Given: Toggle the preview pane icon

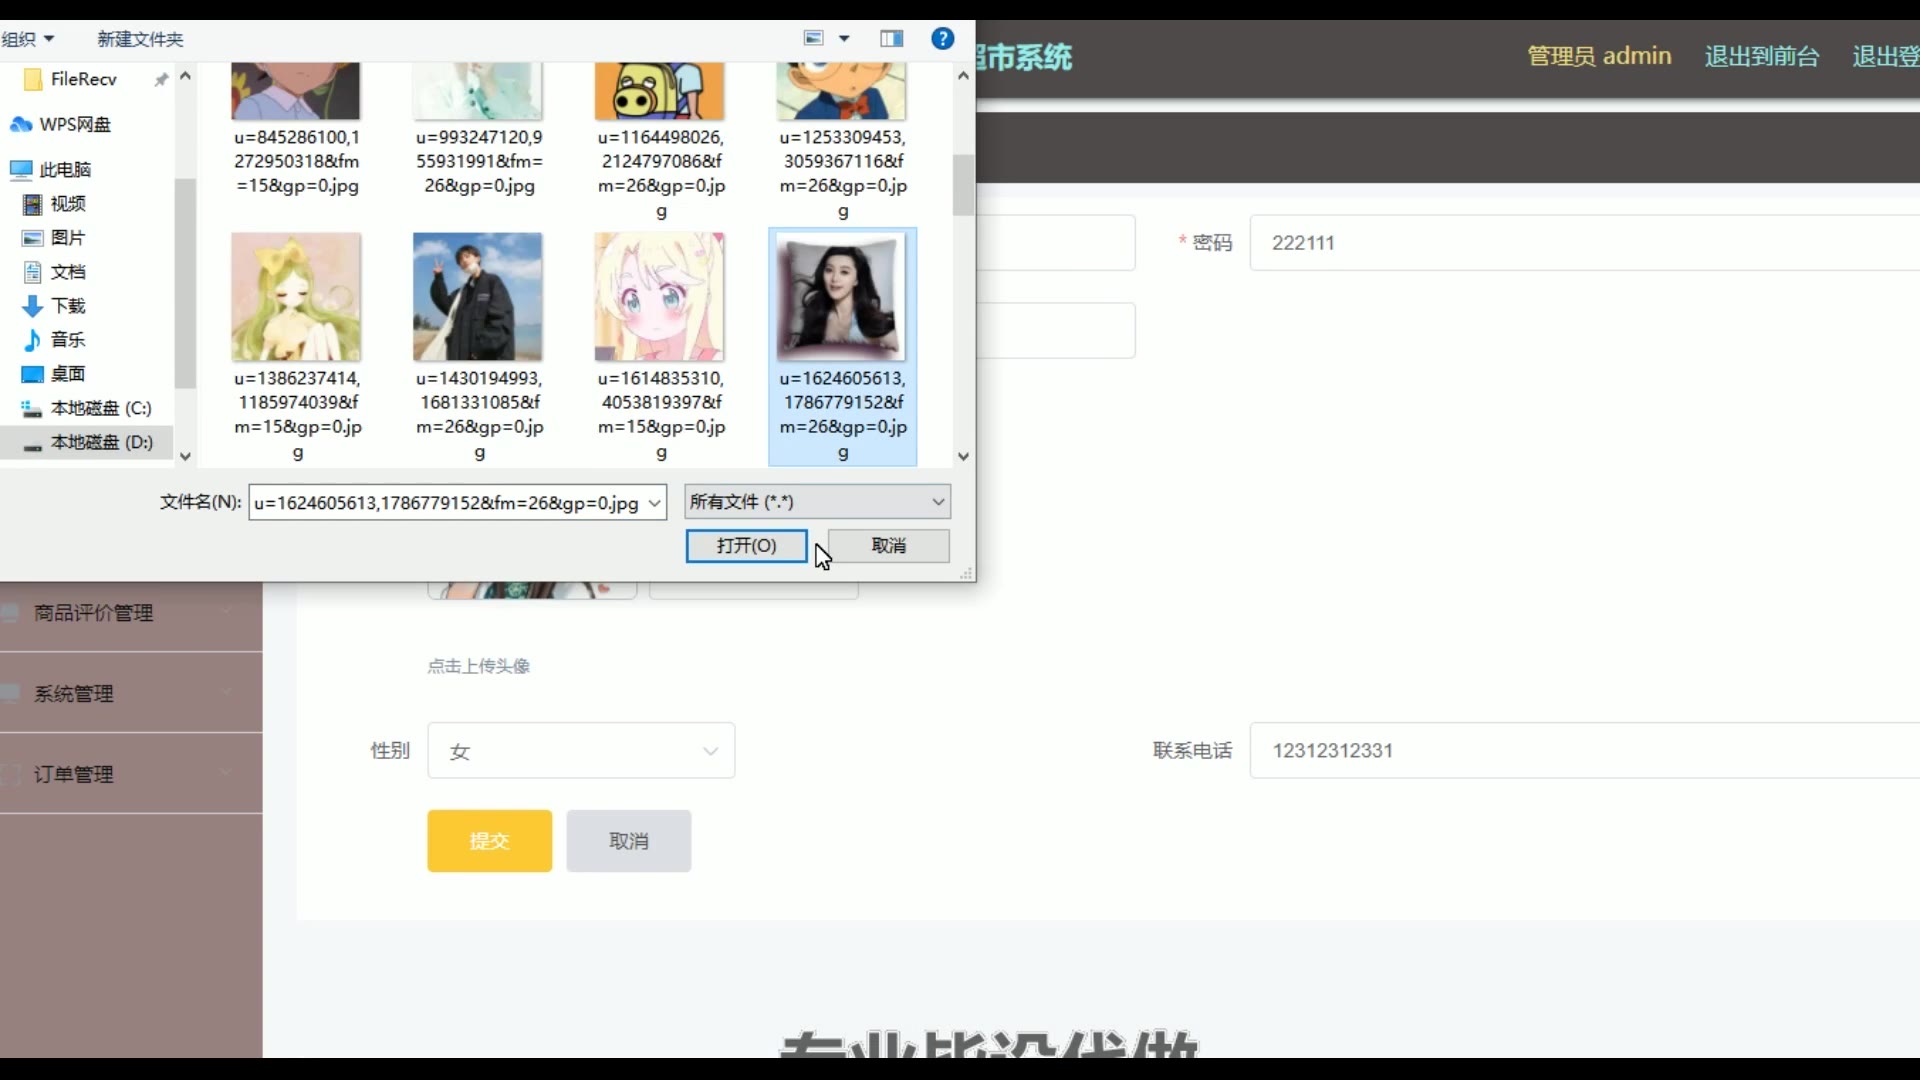Looking at the screenshot, I should (891, 38).
